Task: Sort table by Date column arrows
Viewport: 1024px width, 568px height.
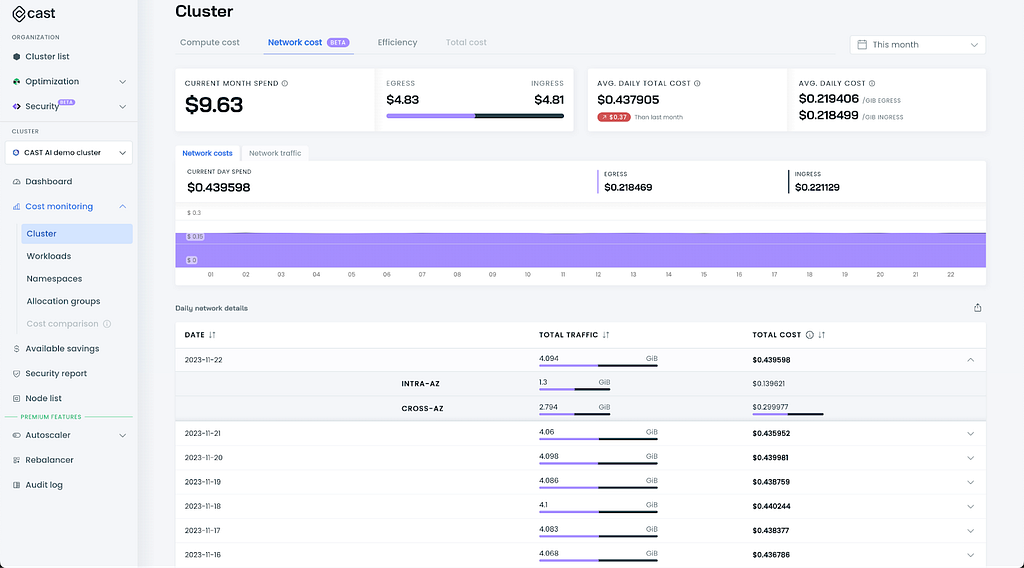Action: coord(212,335)
